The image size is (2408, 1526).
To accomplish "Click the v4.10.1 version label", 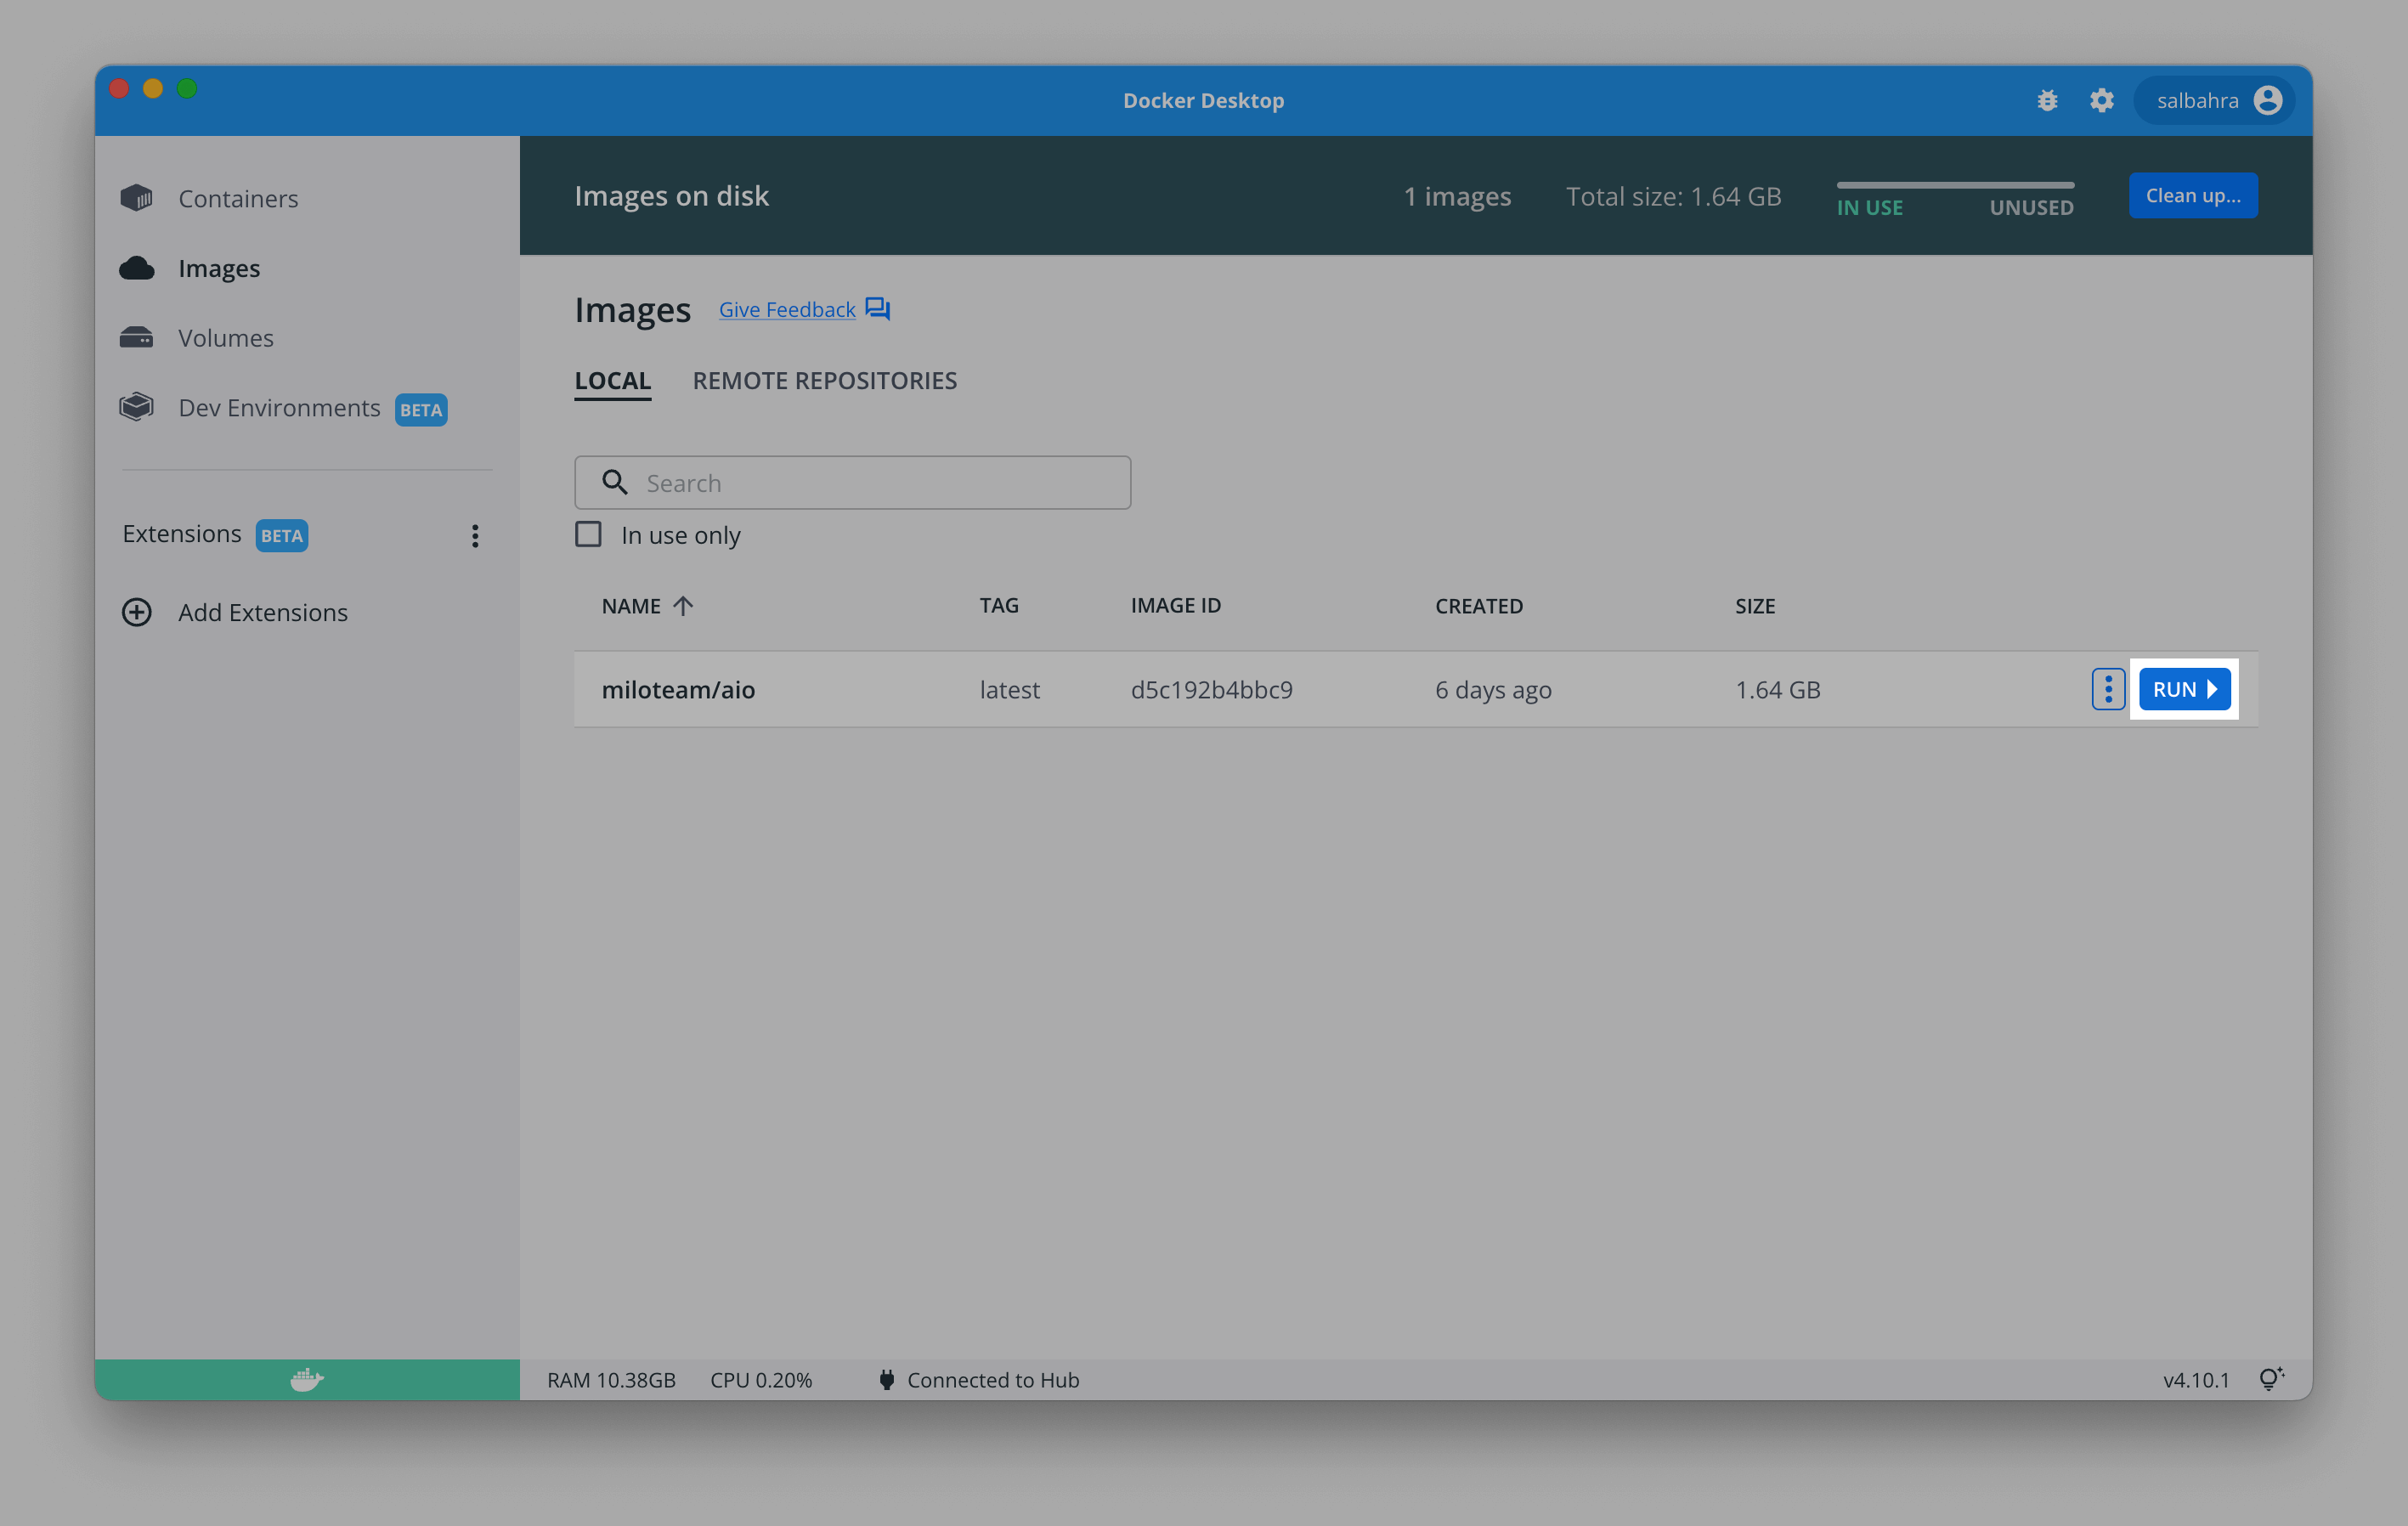I will click(x=2196, y=1380).
